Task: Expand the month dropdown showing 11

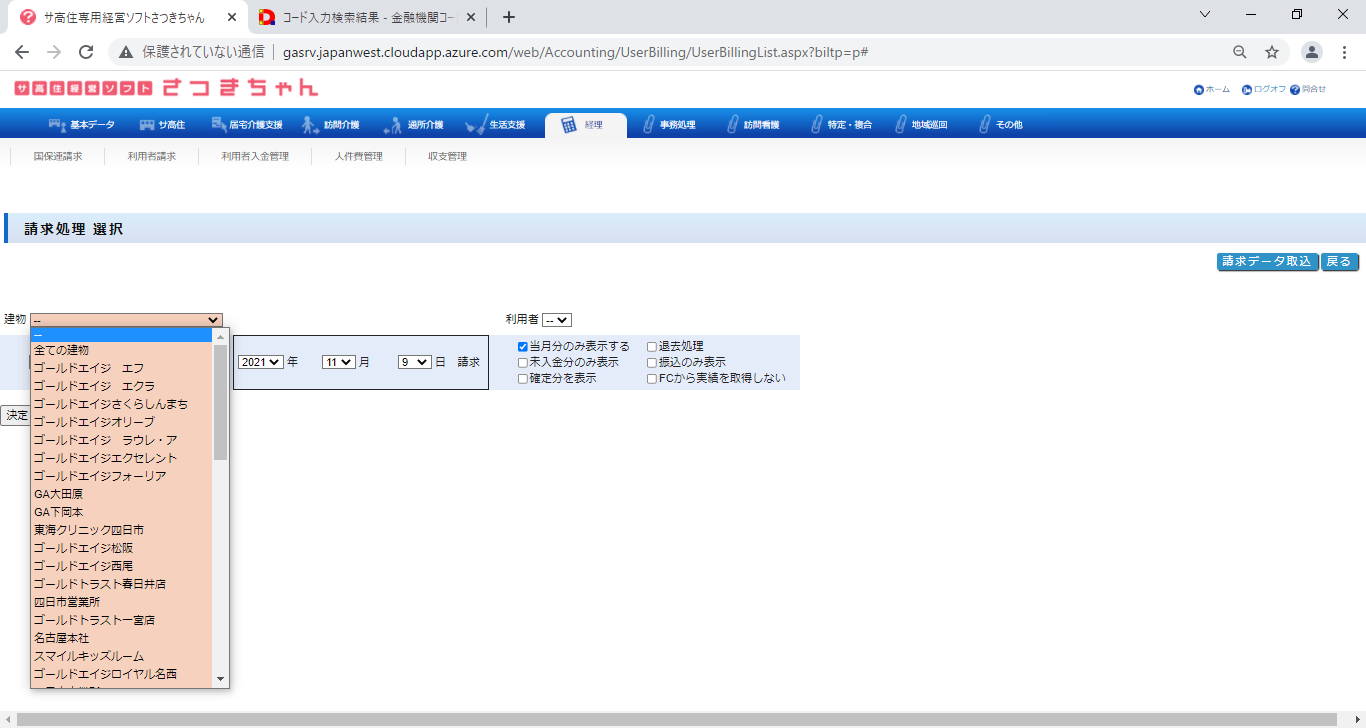Action: (x=338, y=362)
